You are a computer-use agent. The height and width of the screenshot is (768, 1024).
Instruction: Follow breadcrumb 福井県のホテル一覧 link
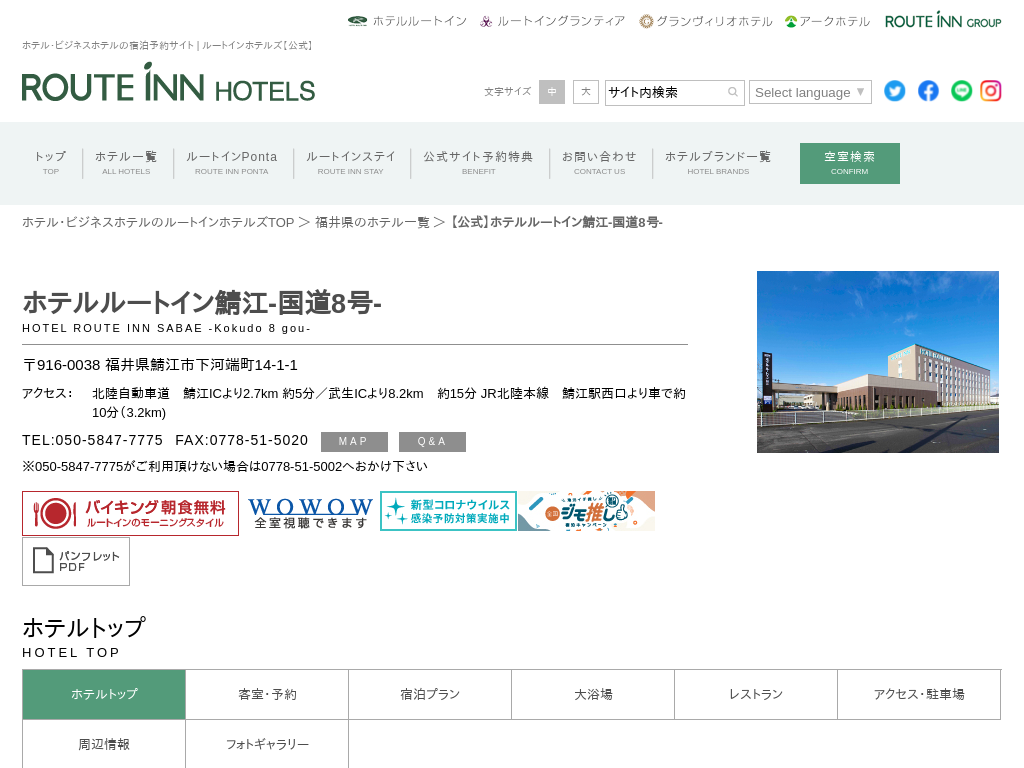372,223
